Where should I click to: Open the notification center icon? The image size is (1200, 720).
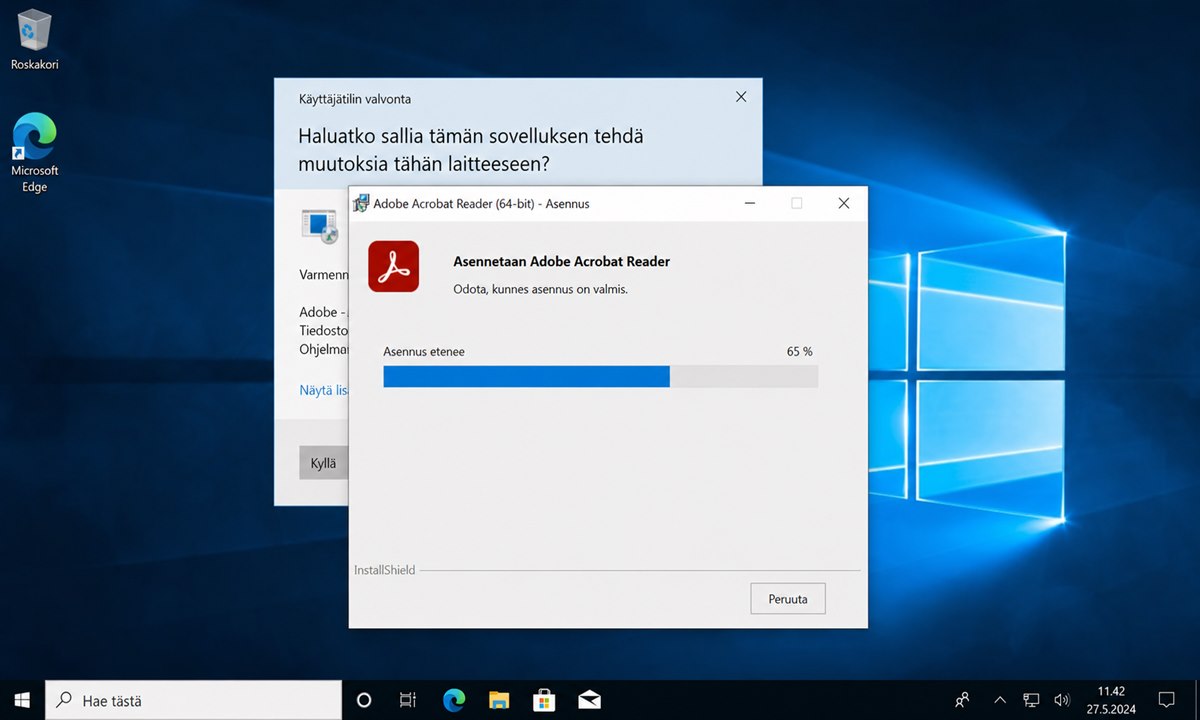coord(1166,700)
